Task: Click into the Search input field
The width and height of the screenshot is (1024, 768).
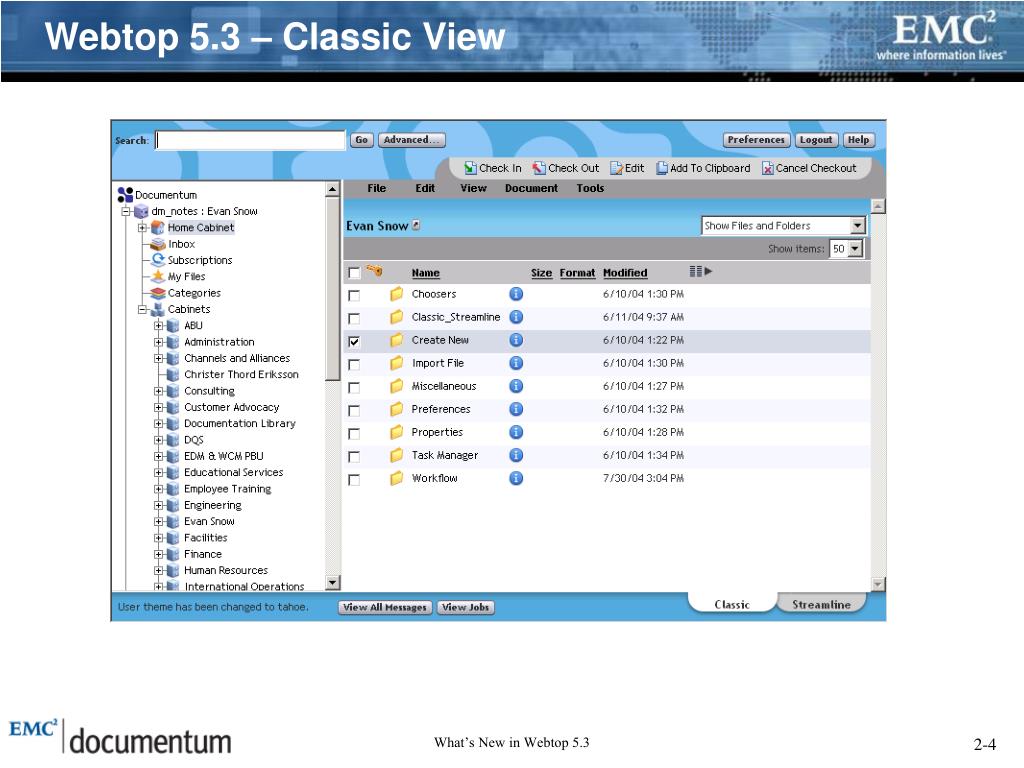Action: [250, 140]
